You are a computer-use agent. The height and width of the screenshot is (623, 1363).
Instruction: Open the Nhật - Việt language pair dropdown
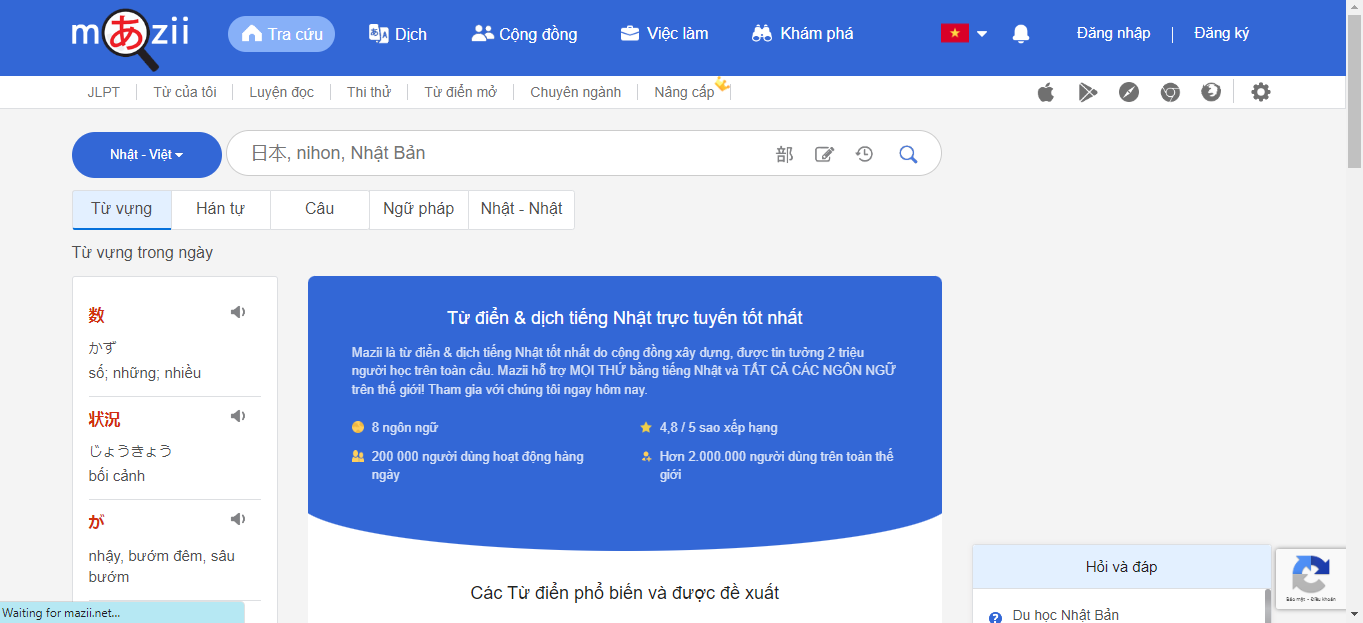point(147,154)
